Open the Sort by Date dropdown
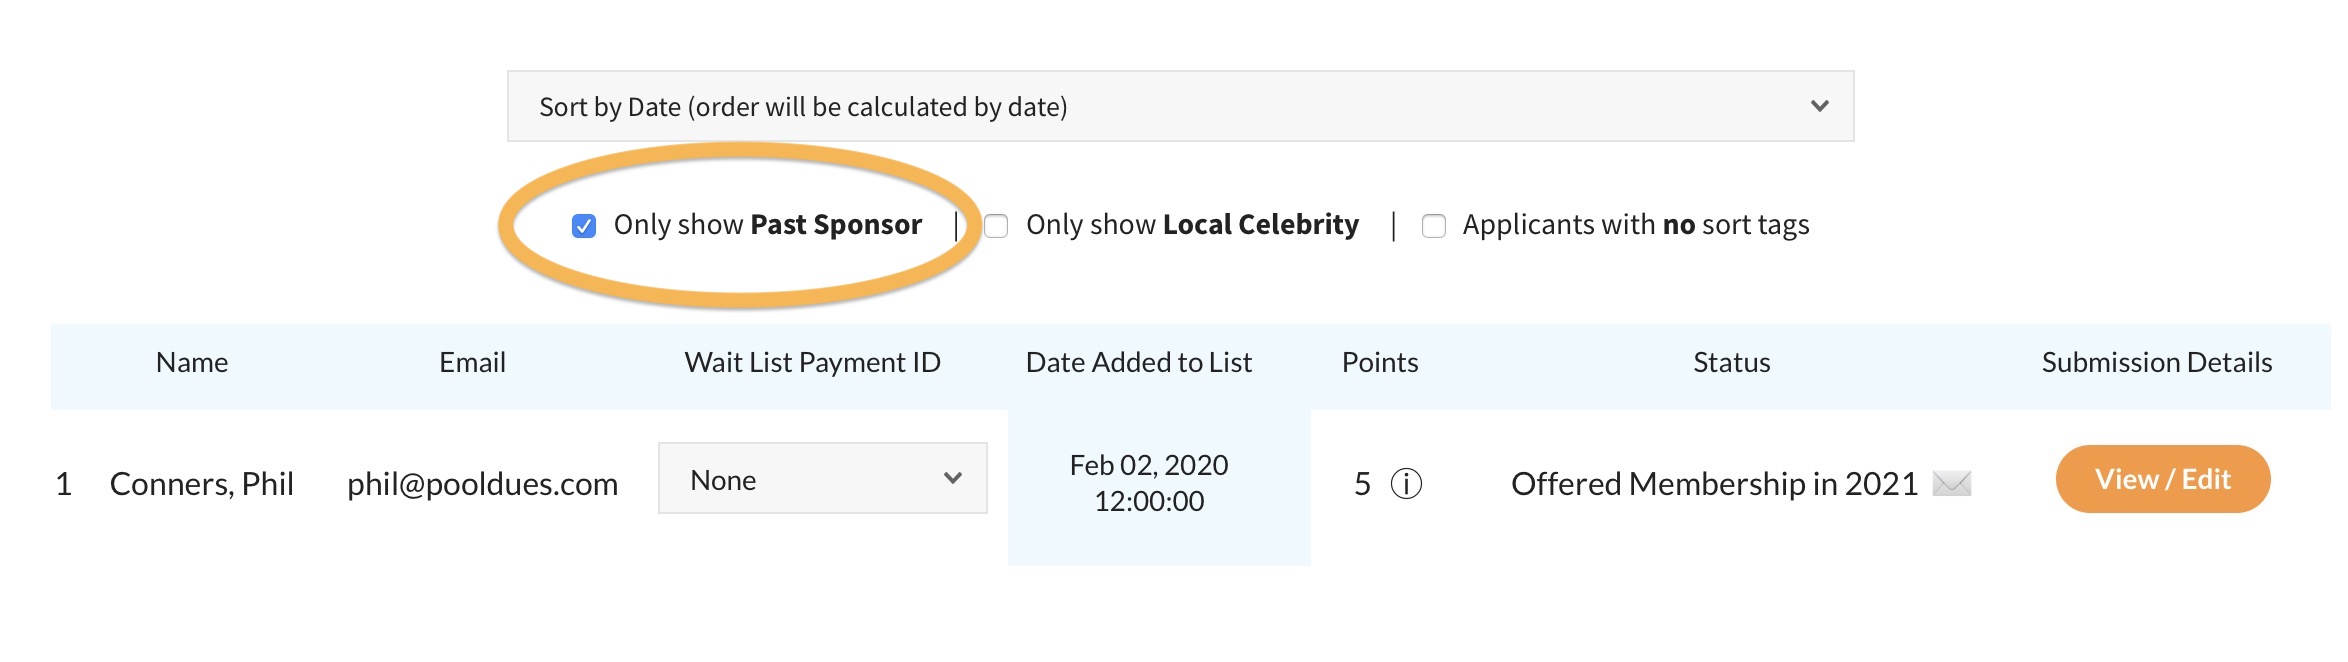 tap(1180, 106)
